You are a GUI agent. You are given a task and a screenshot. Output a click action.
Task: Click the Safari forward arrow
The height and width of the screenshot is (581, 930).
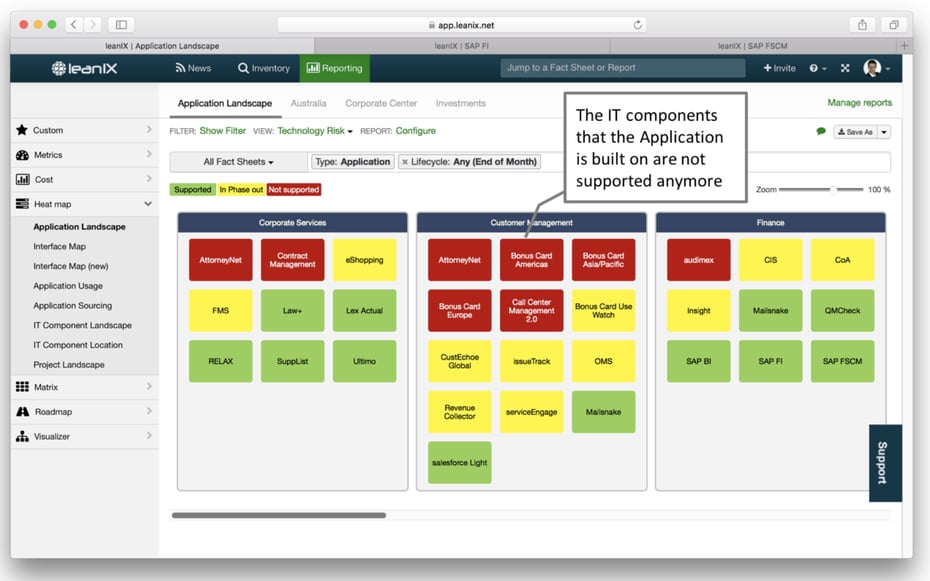point(92,24)
